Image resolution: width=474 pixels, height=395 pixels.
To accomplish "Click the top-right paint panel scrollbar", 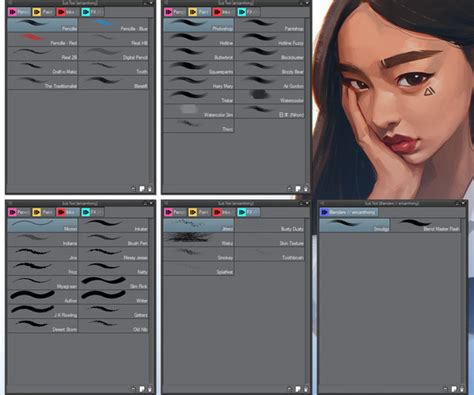I will click(x=308, y=100).
